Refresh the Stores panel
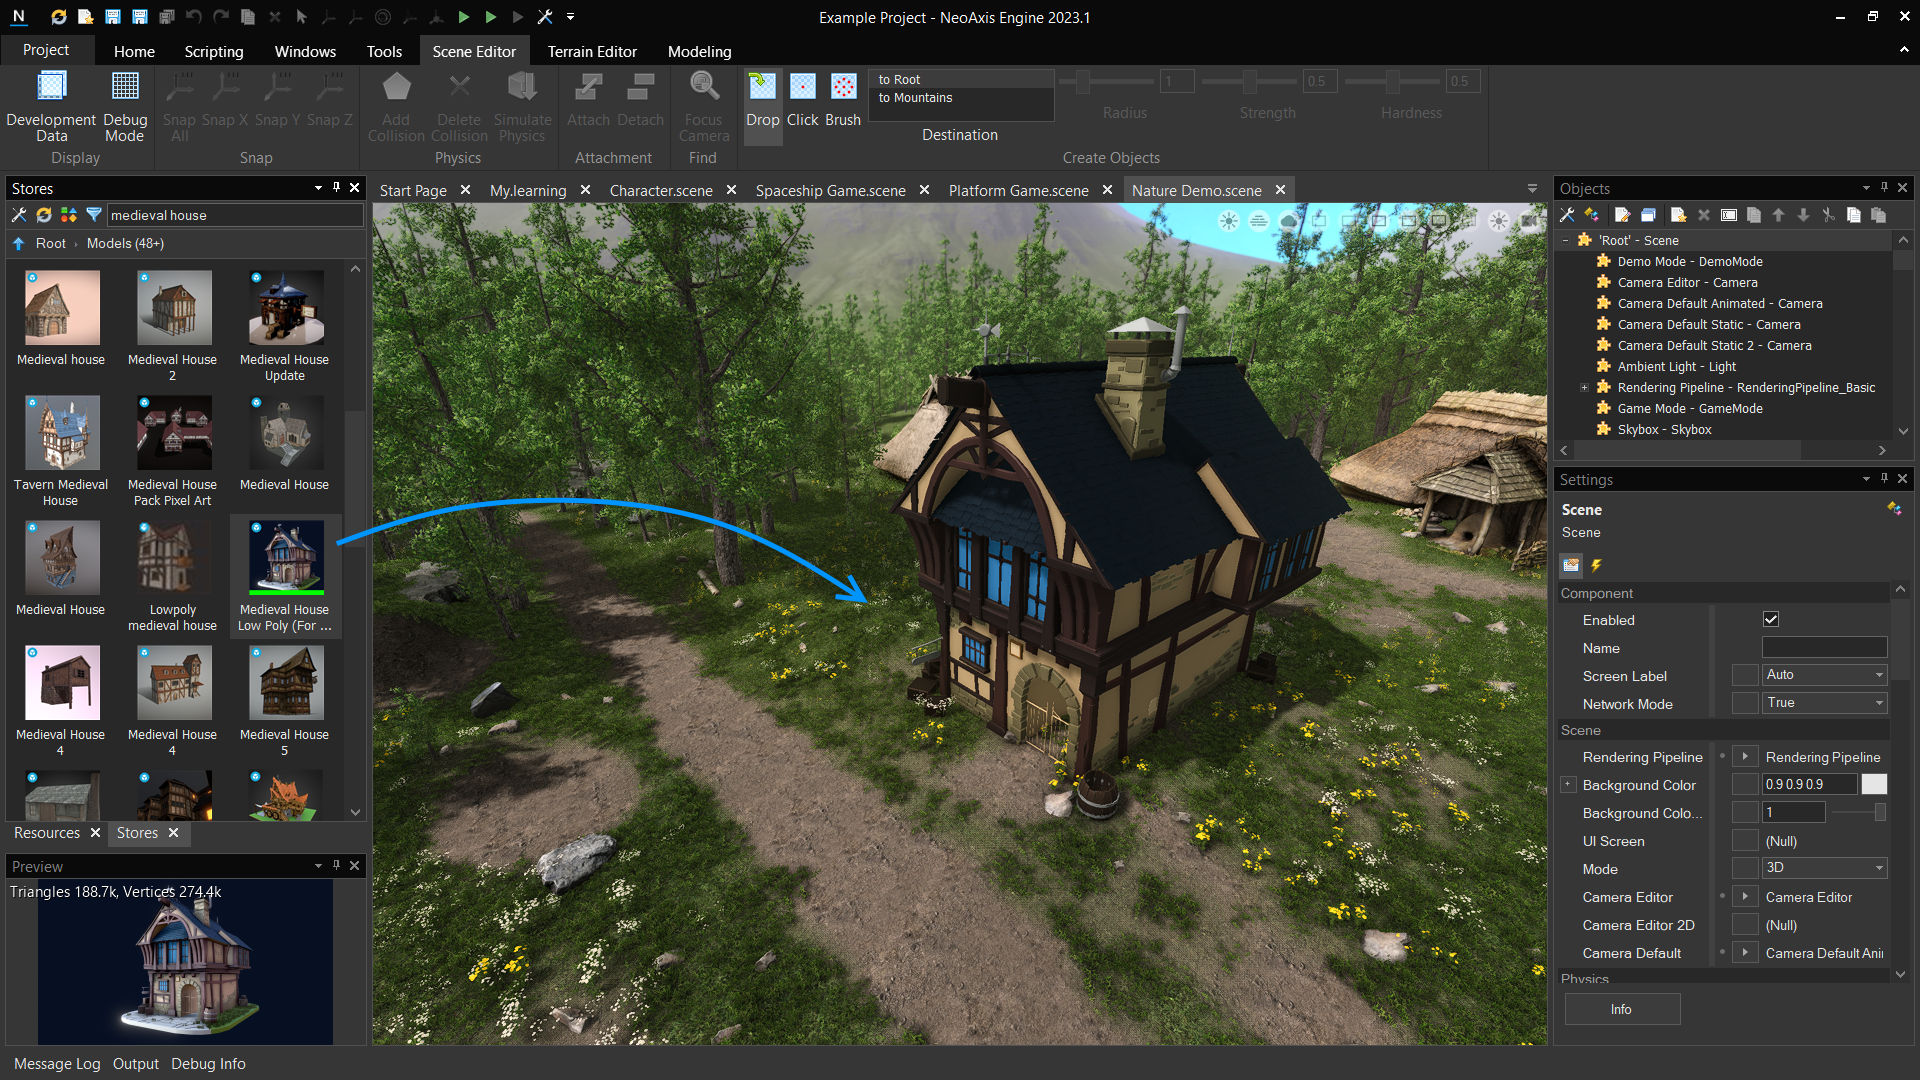The image size is (1920, 1080). coord(44,215)
